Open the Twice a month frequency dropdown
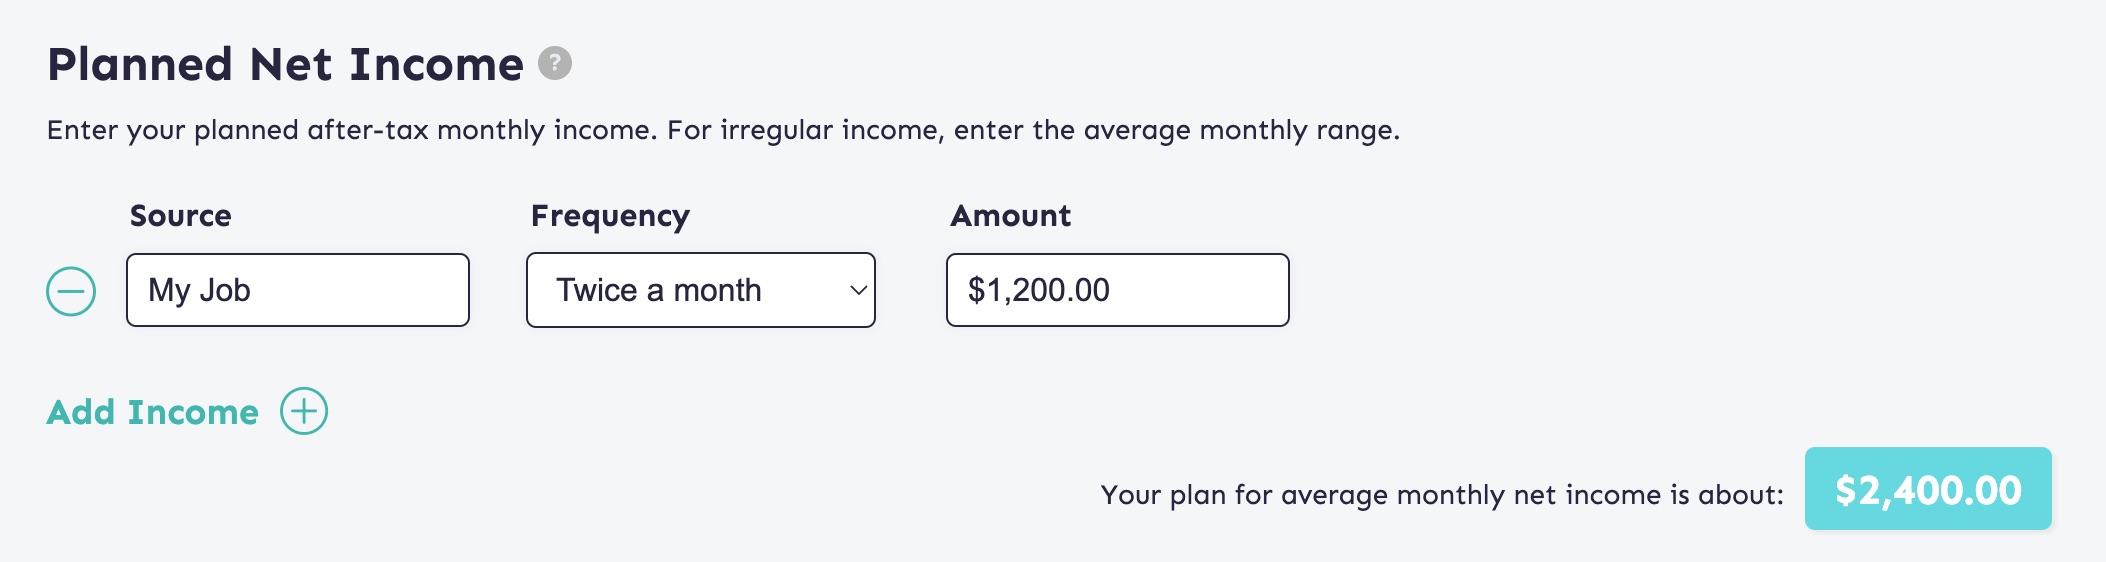2106x562 pixels. [x=701, y=290]
